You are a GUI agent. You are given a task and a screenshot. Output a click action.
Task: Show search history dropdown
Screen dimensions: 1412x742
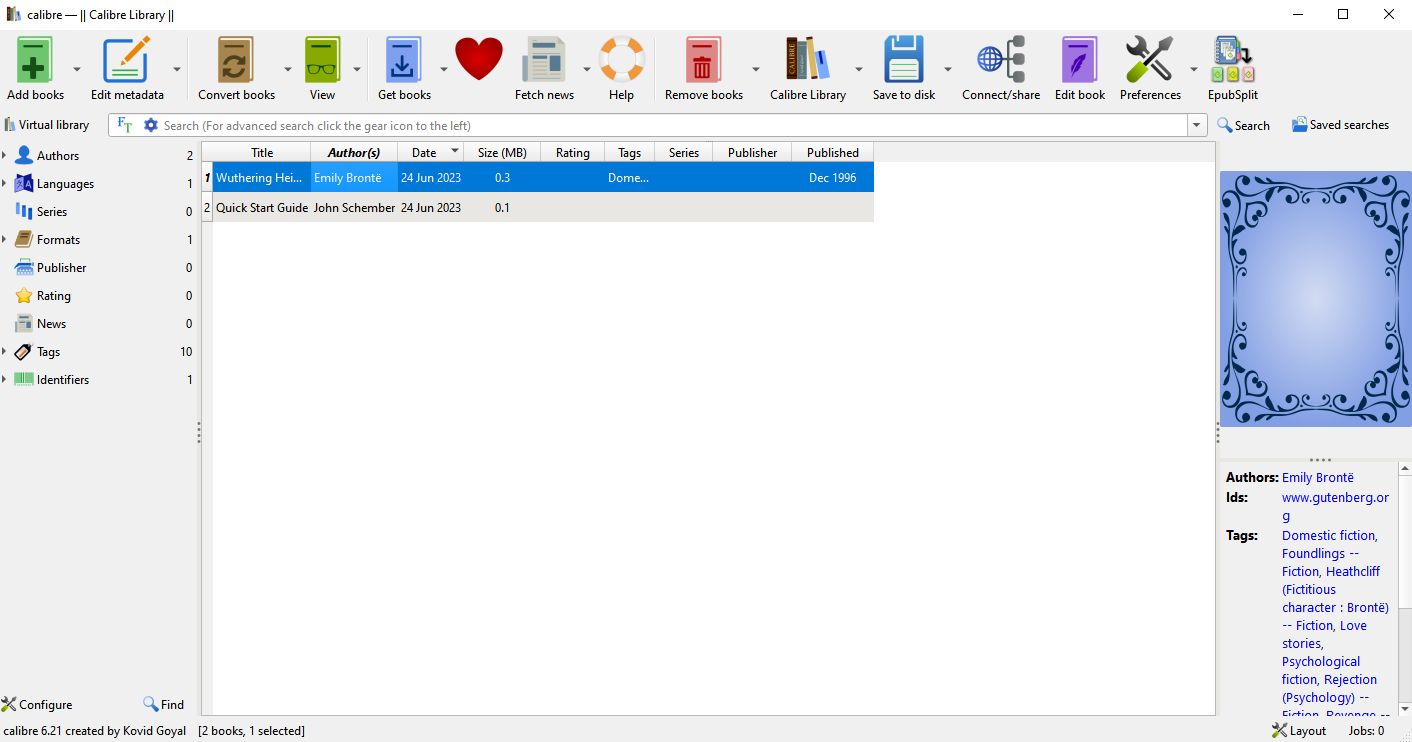[1197, 125]
